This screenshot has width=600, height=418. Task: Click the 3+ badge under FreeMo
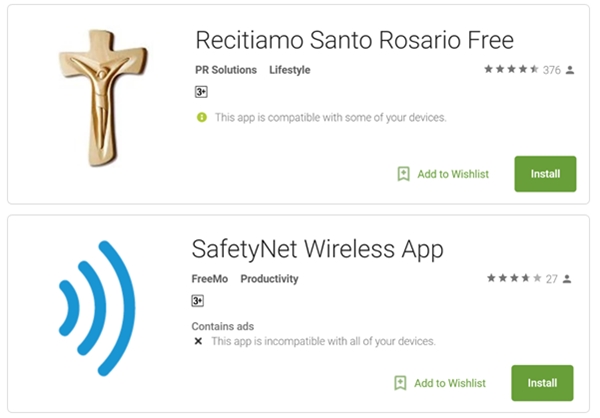(198, 301)
